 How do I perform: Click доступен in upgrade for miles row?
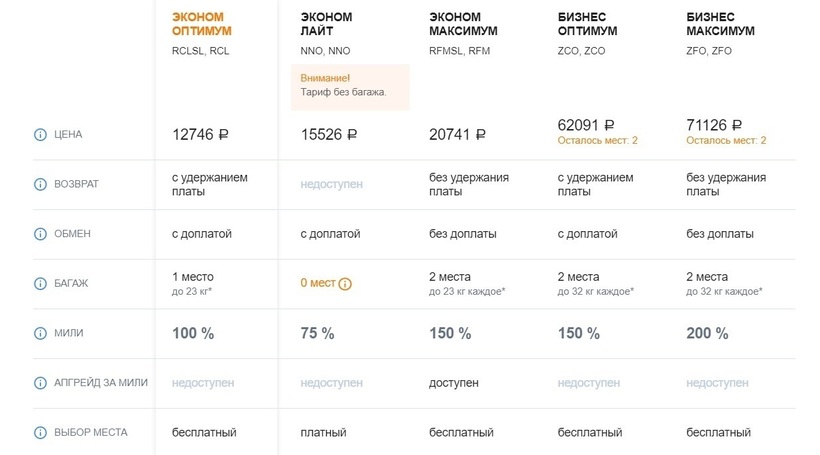(x=453, y=383)
